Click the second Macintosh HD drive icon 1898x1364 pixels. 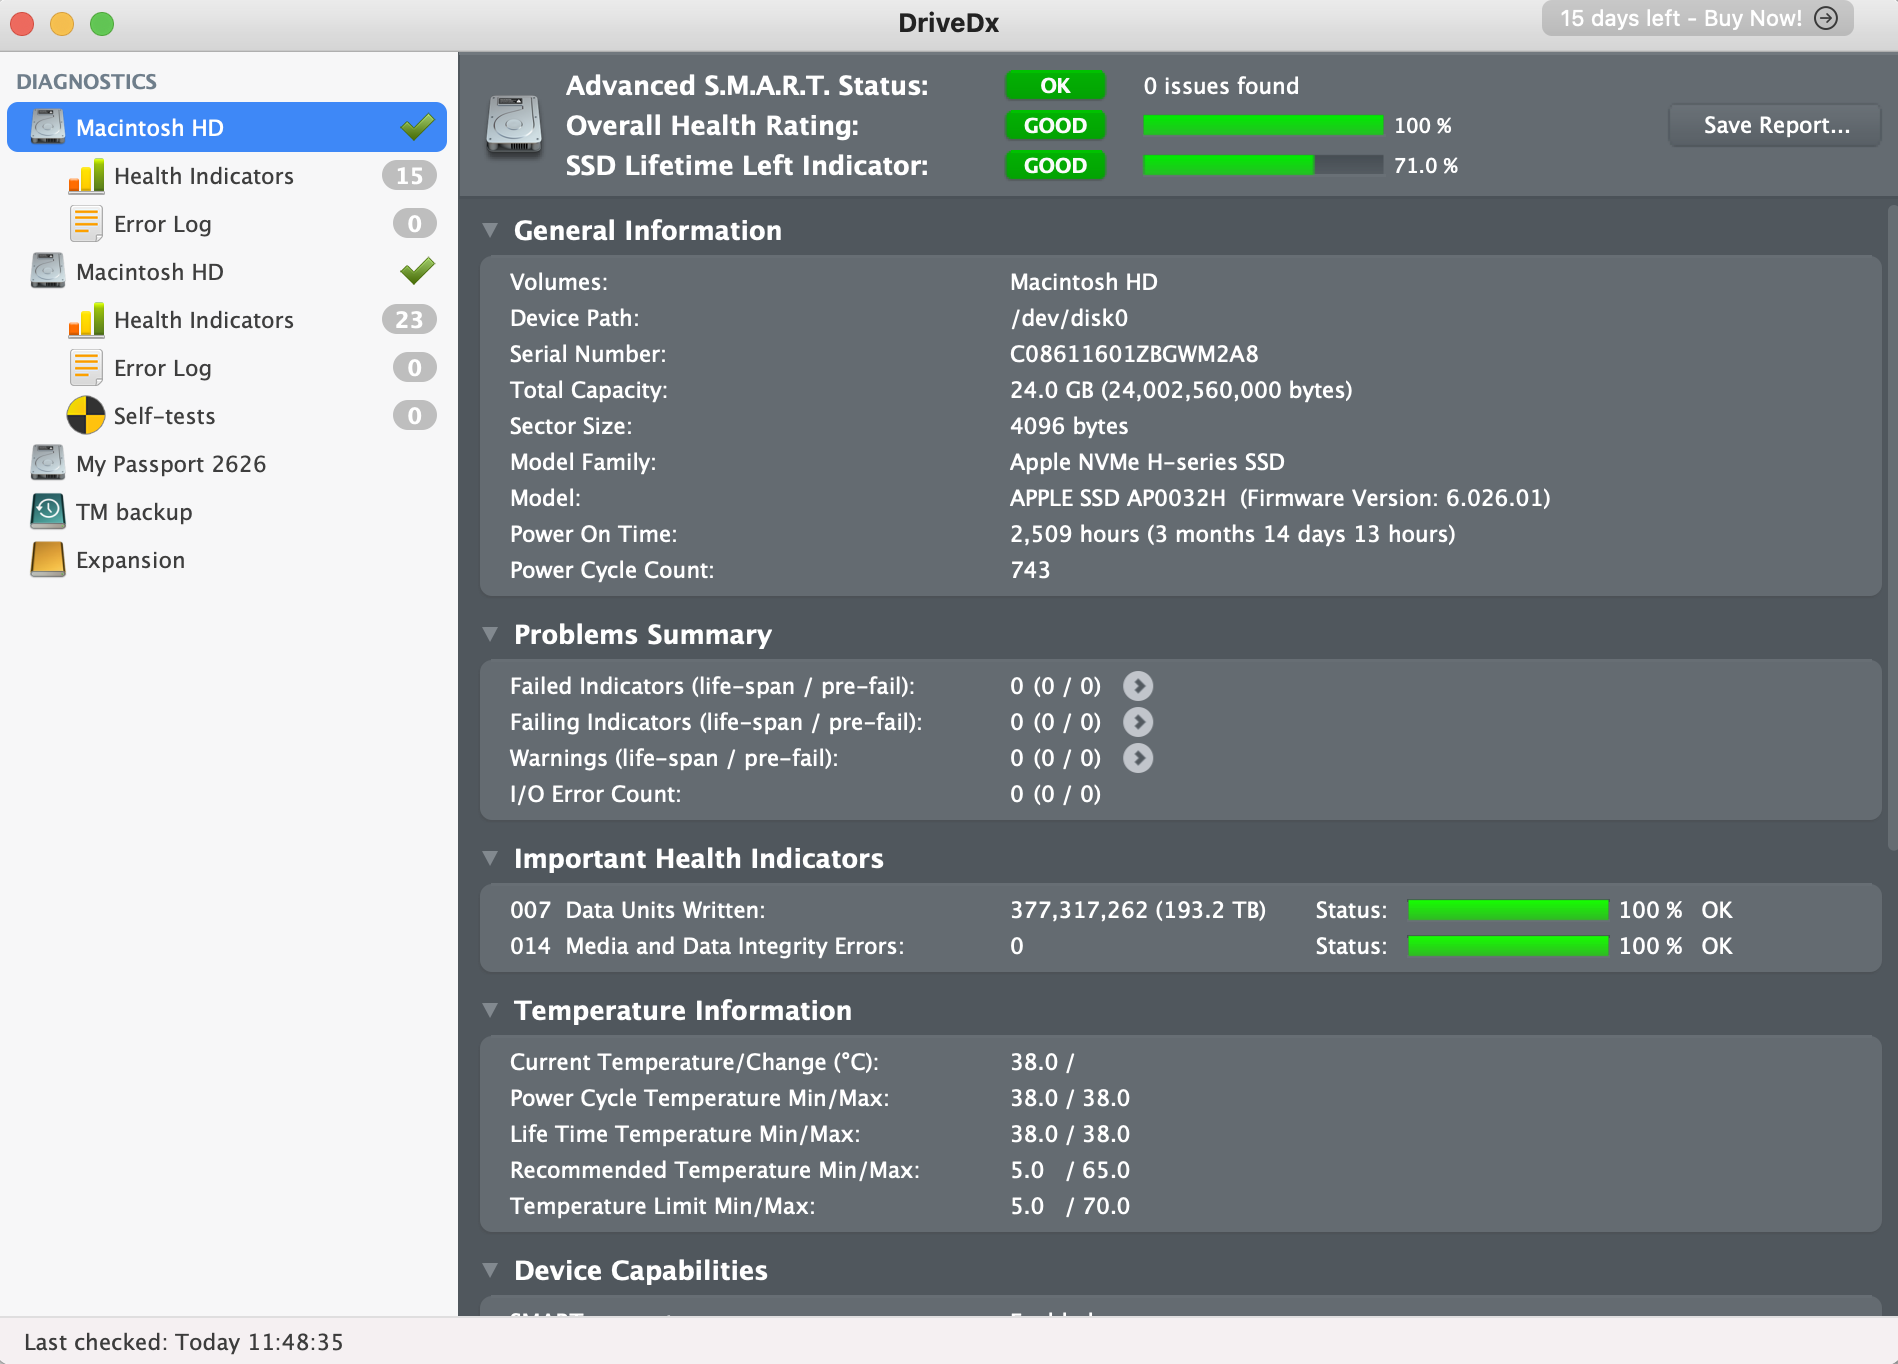pyautogui.click(x=48, y=271)
